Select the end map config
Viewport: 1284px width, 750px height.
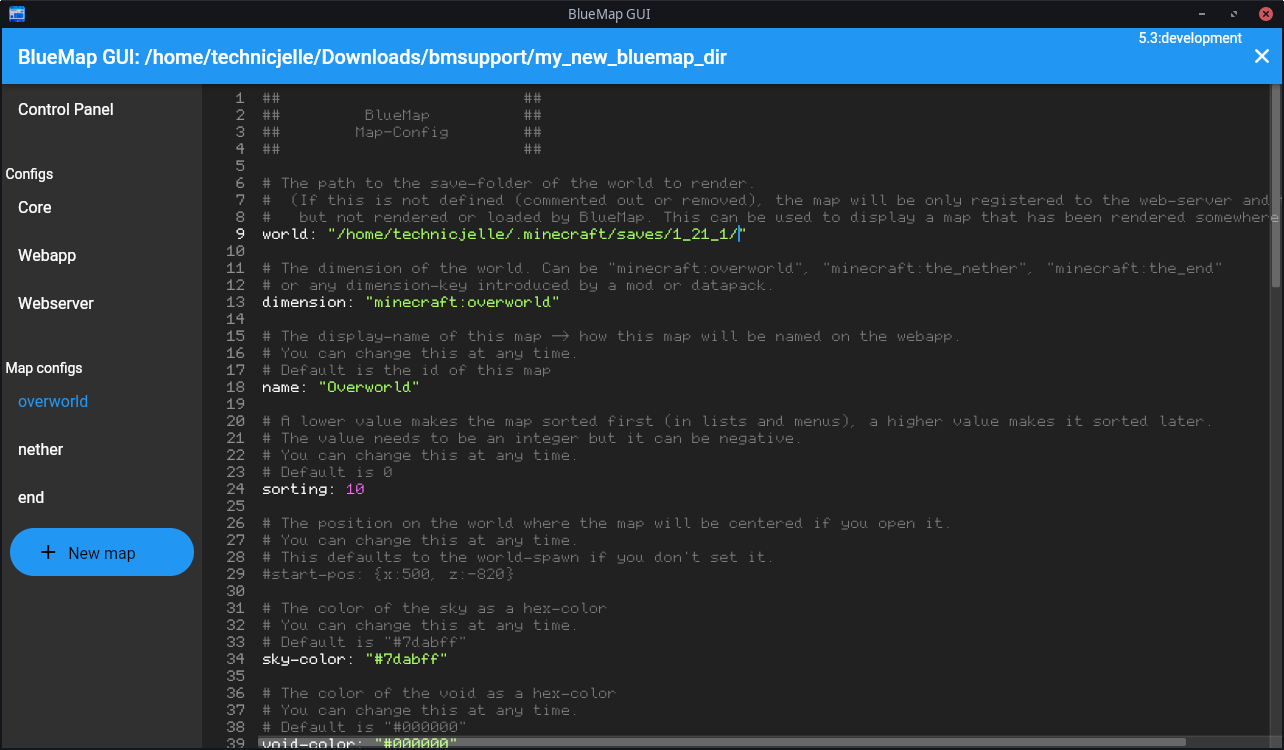(31, 498)
